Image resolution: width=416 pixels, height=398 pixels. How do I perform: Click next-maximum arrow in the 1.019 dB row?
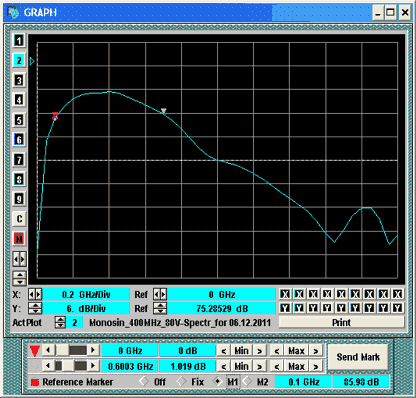tap(315, 367)
